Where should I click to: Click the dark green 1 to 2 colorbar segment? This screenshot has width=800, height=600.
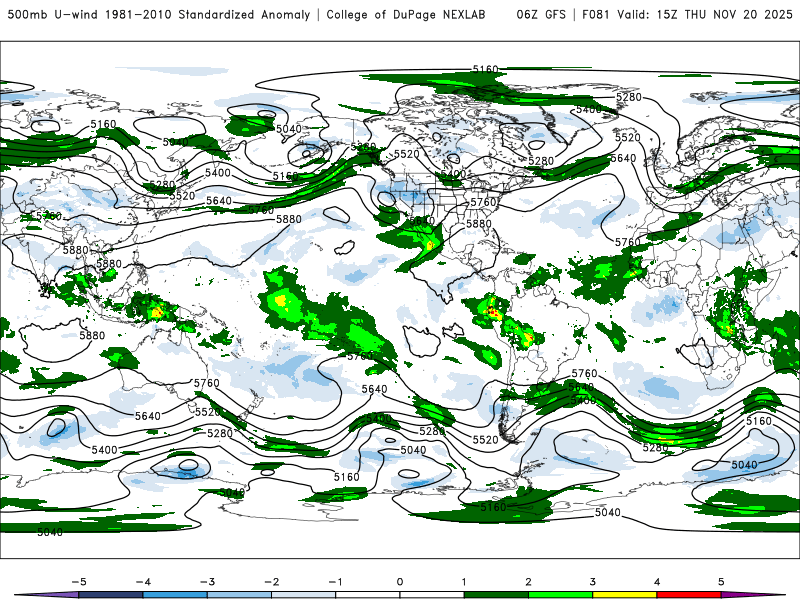tap(496, 595)
